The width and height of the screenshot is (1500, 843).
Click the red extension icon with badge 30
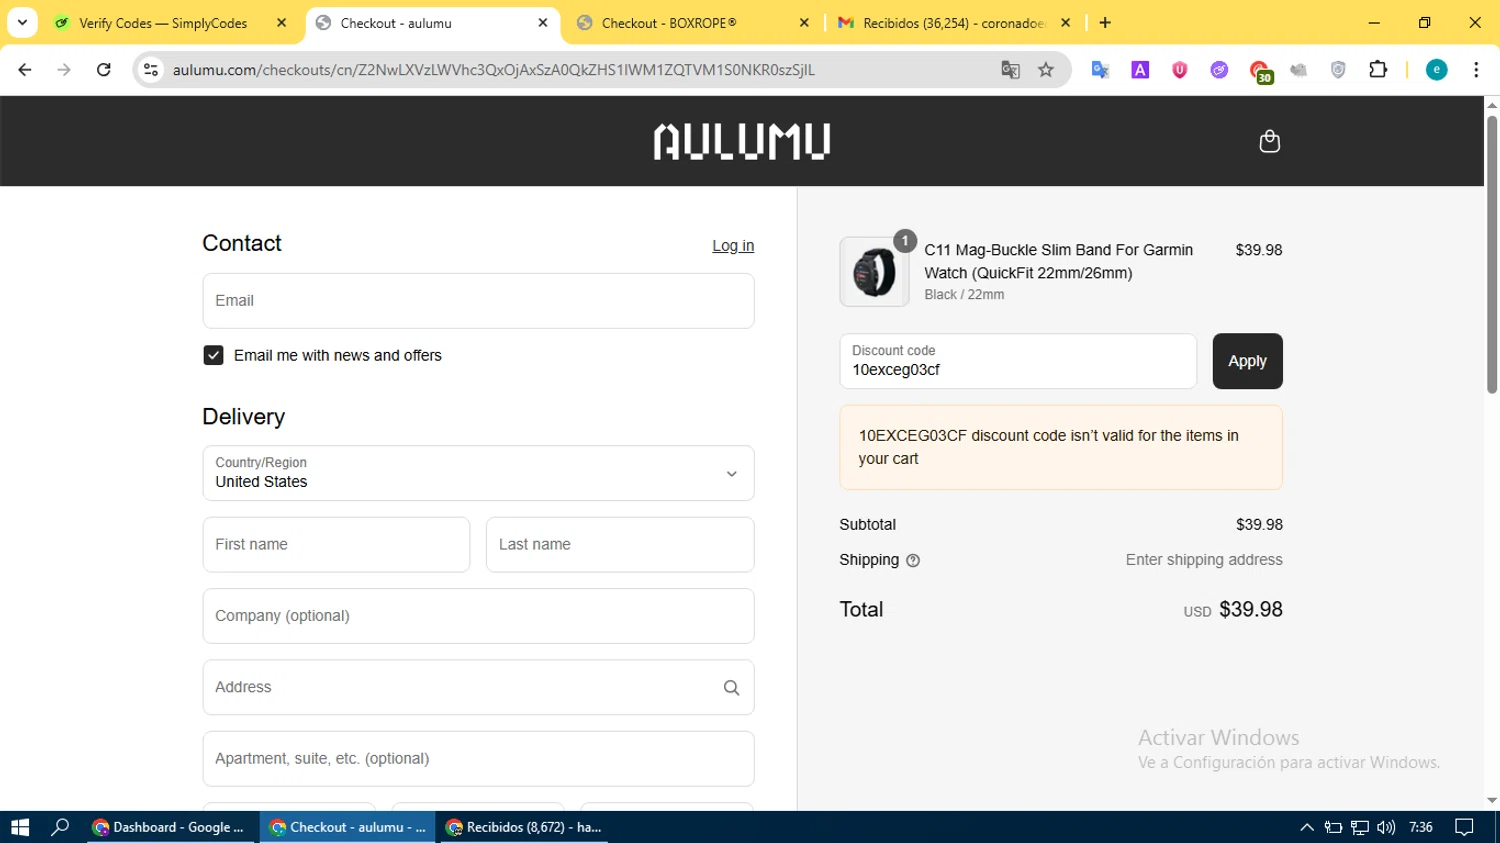tap(1260, 70)
